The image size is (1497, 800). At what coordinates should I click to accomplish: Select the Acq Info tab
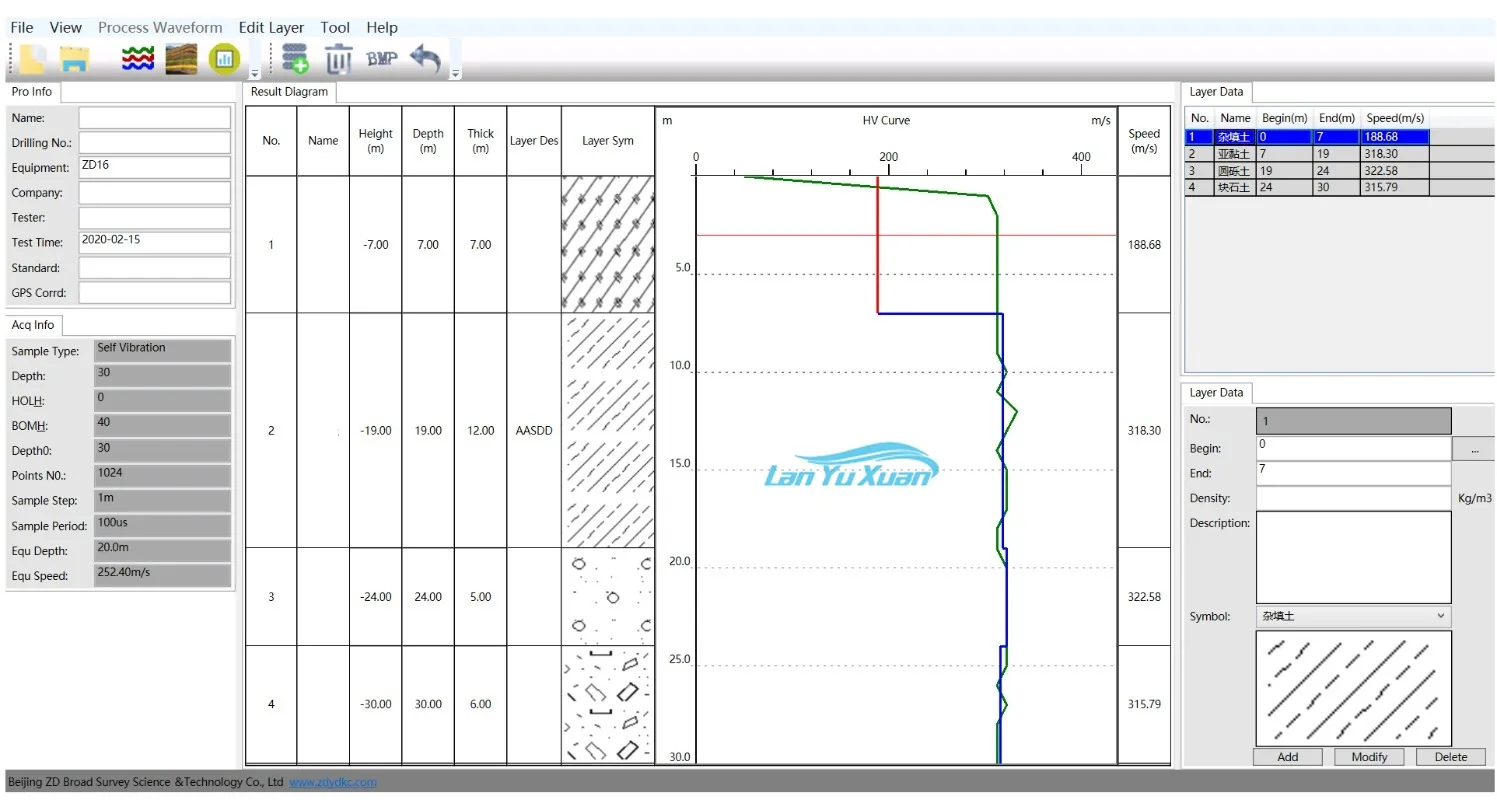[x=33, y=325]
